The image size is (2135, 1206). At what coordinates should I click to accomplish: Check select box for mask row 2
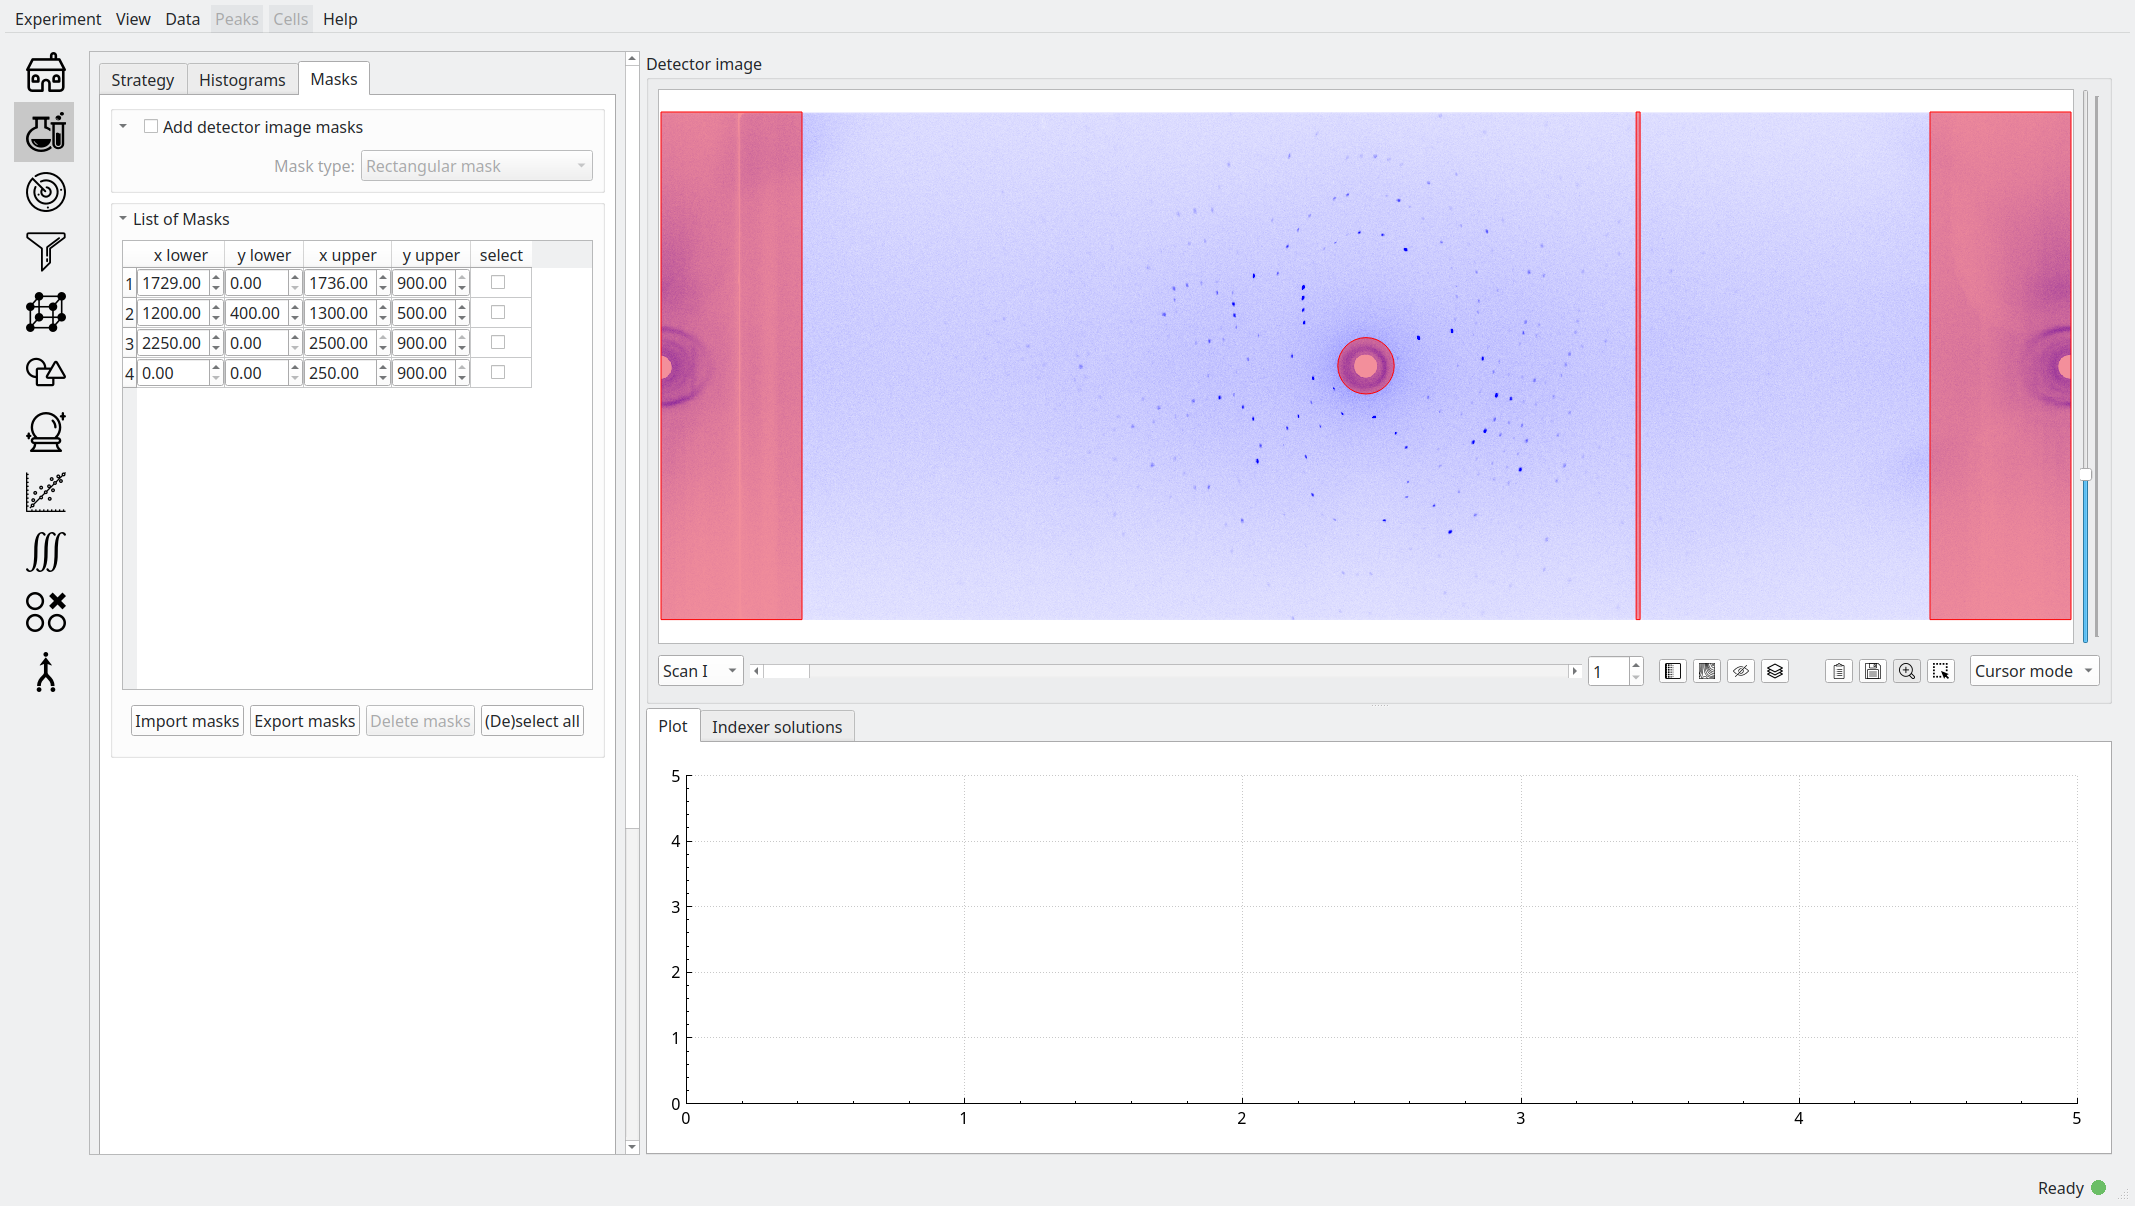point(498,313)
